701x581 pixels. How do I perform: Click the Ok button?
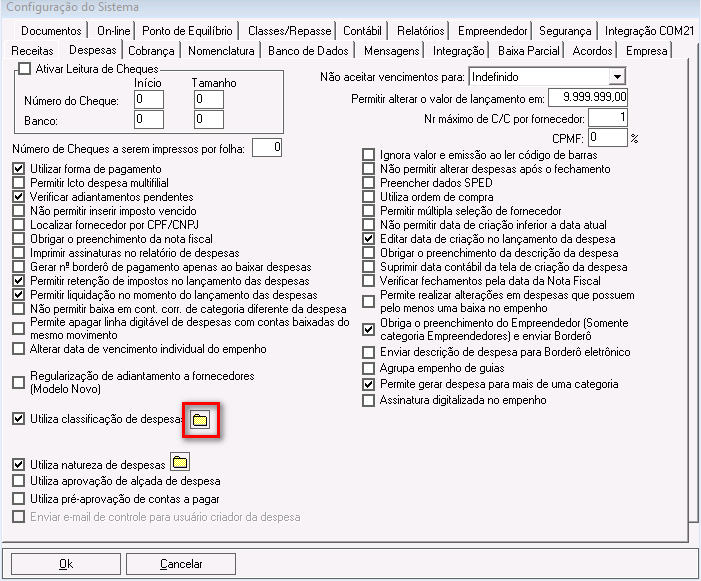[x=66, y=564]
